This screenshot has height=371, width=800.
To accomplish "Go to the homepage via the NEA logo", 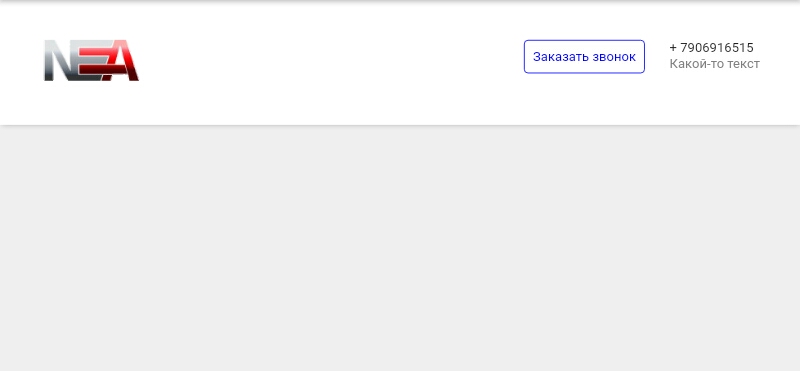I will (x=91, y=60).
